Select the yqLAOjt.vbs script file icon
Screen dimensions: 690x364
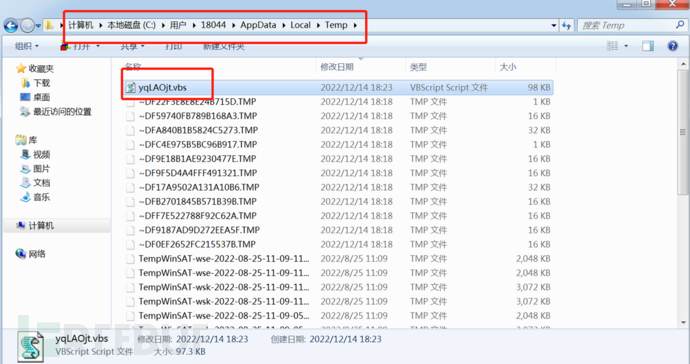point(131,87)
